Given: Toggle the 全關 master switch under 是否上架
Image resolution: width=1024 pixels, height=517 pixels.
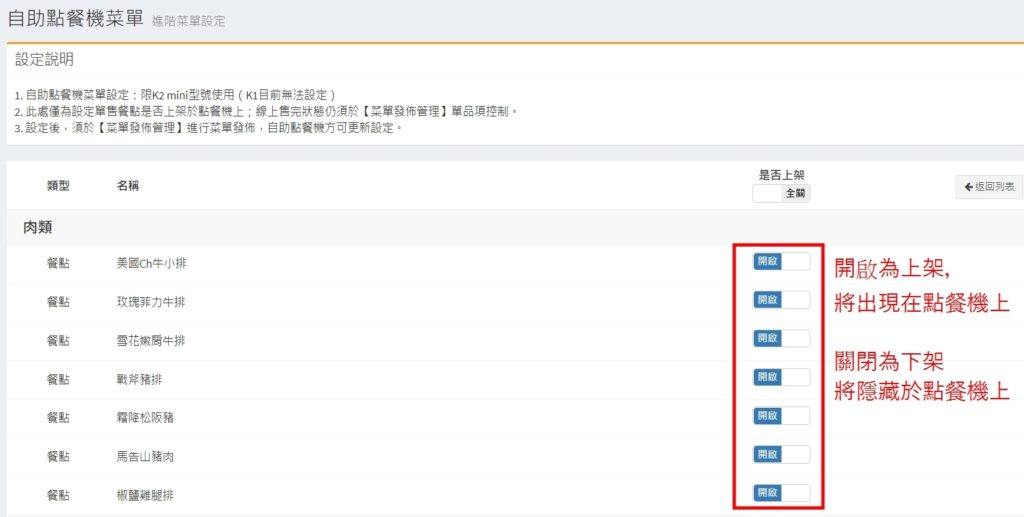Looking at the screenshot, I should pyautogui.click(x=781, y=193).
